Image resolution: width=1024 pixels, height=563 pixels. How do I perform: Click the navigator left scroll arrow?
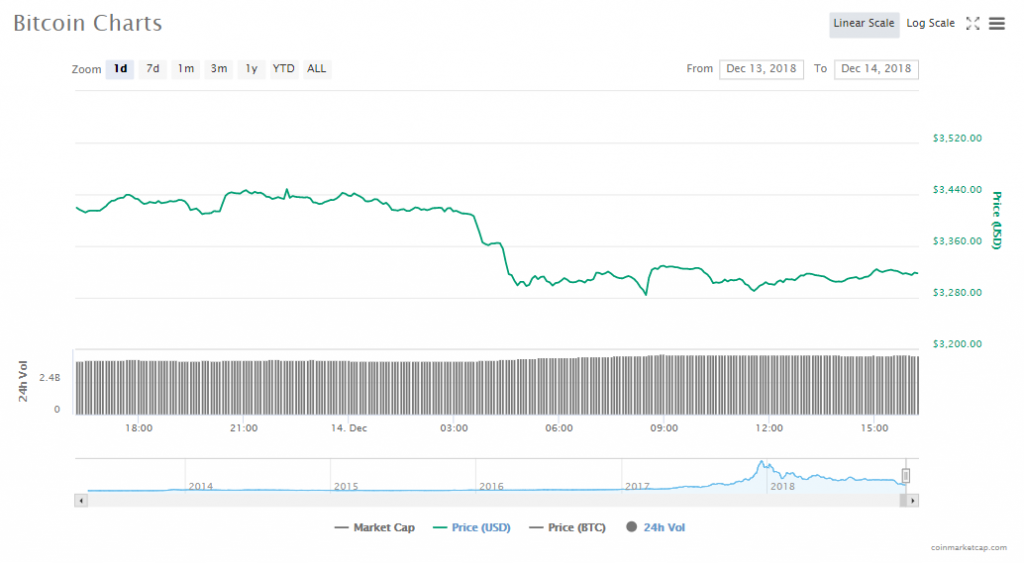80,499
